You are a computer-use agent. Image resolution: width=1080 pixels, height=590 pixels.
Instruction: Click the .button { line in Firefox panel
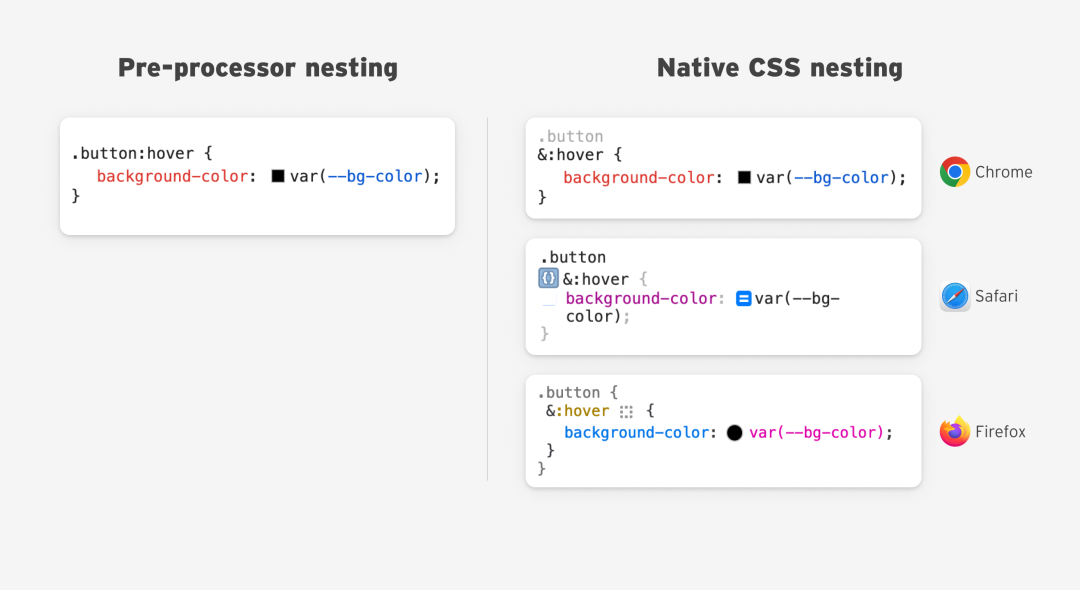tap(578, 392)
